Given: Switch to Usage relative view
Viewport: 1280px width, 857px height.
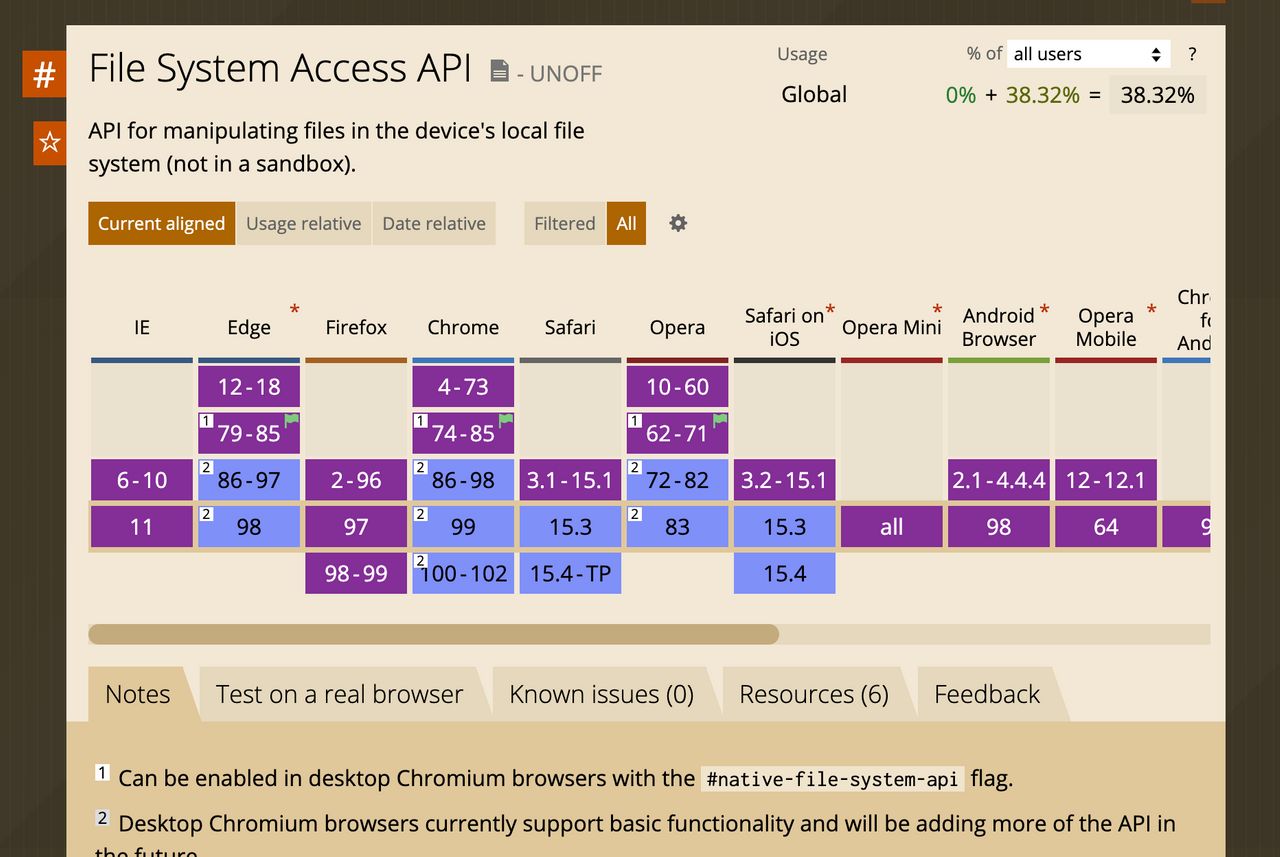Looking at the screenshot, I should pyautogui.click(x=303, y=223).
